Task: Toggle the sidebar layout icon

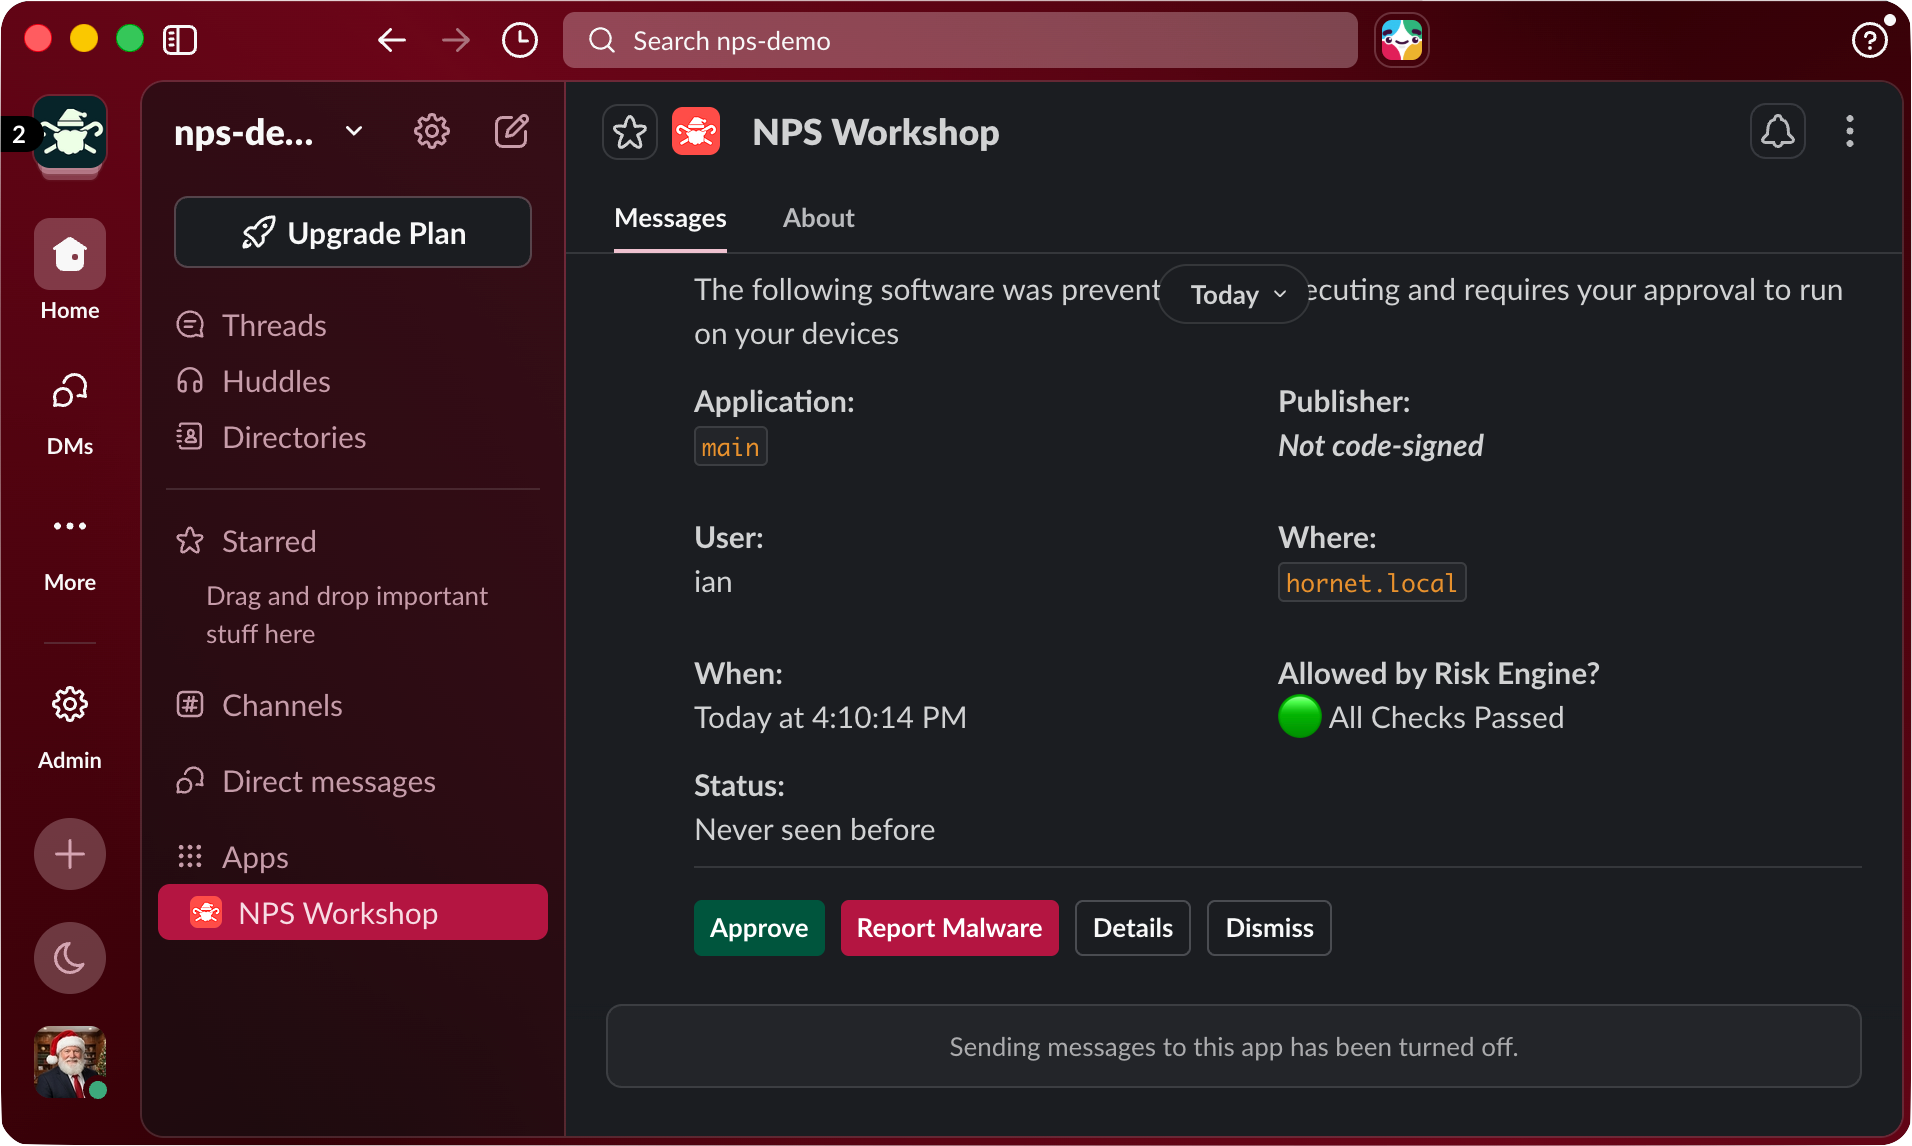Action: point(180,40)
